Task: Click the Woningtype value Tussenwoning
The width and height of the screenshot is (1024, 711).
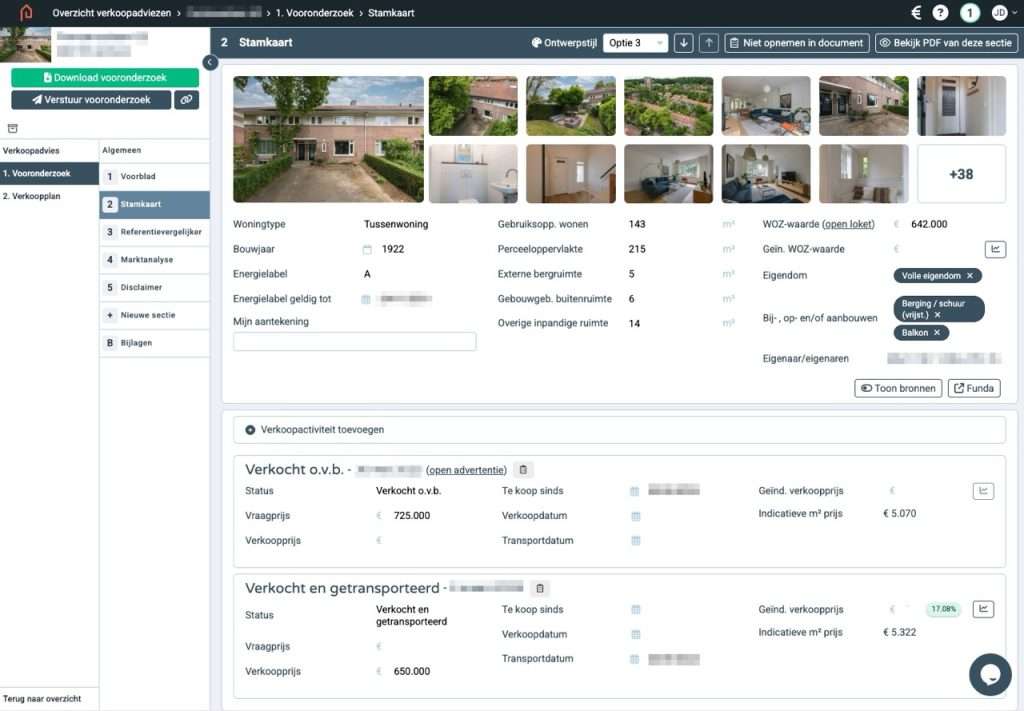Action: pyautogui.click(x=396, y=224)
